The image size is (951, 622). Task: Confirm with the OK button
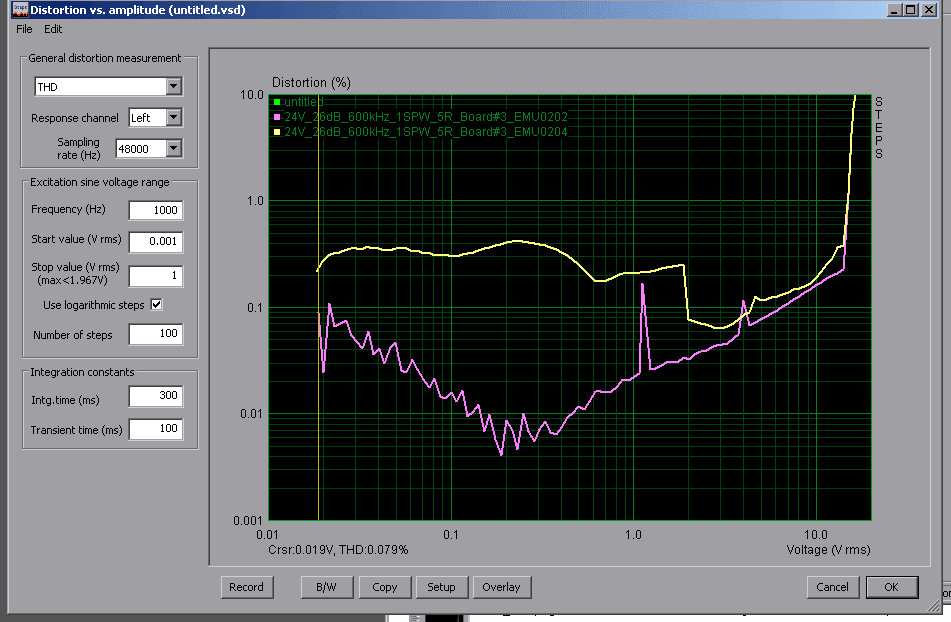(x=891, y=587)
